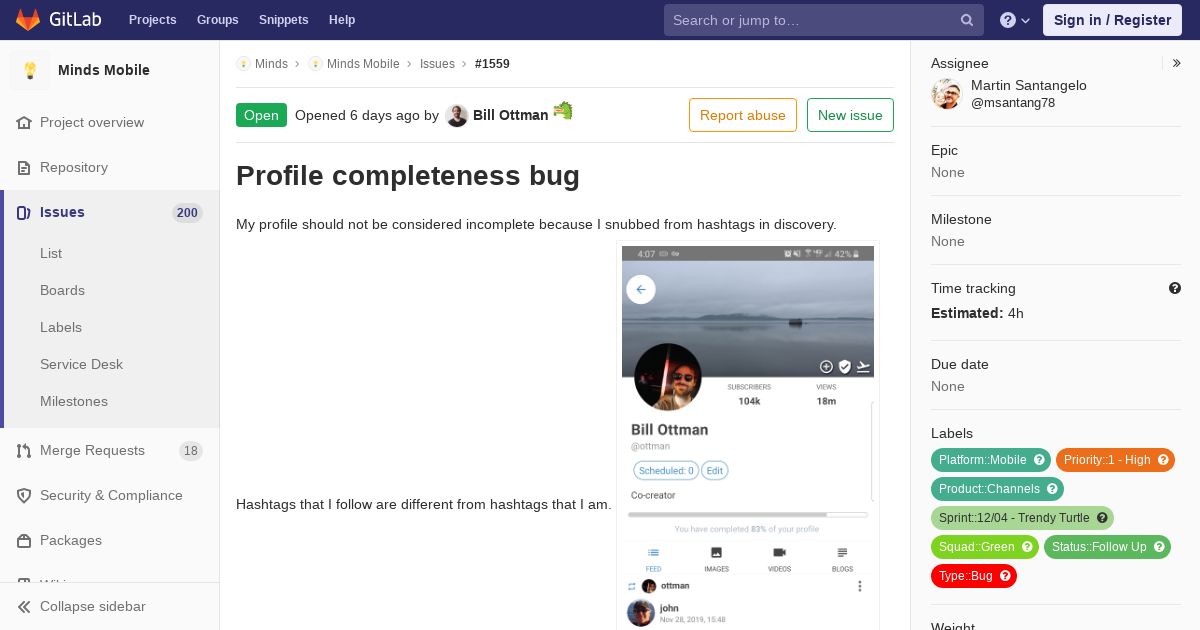This screenshot has height=630, width=1200.
Task: Click the Merge Requests icon
Action: [24, 451]
